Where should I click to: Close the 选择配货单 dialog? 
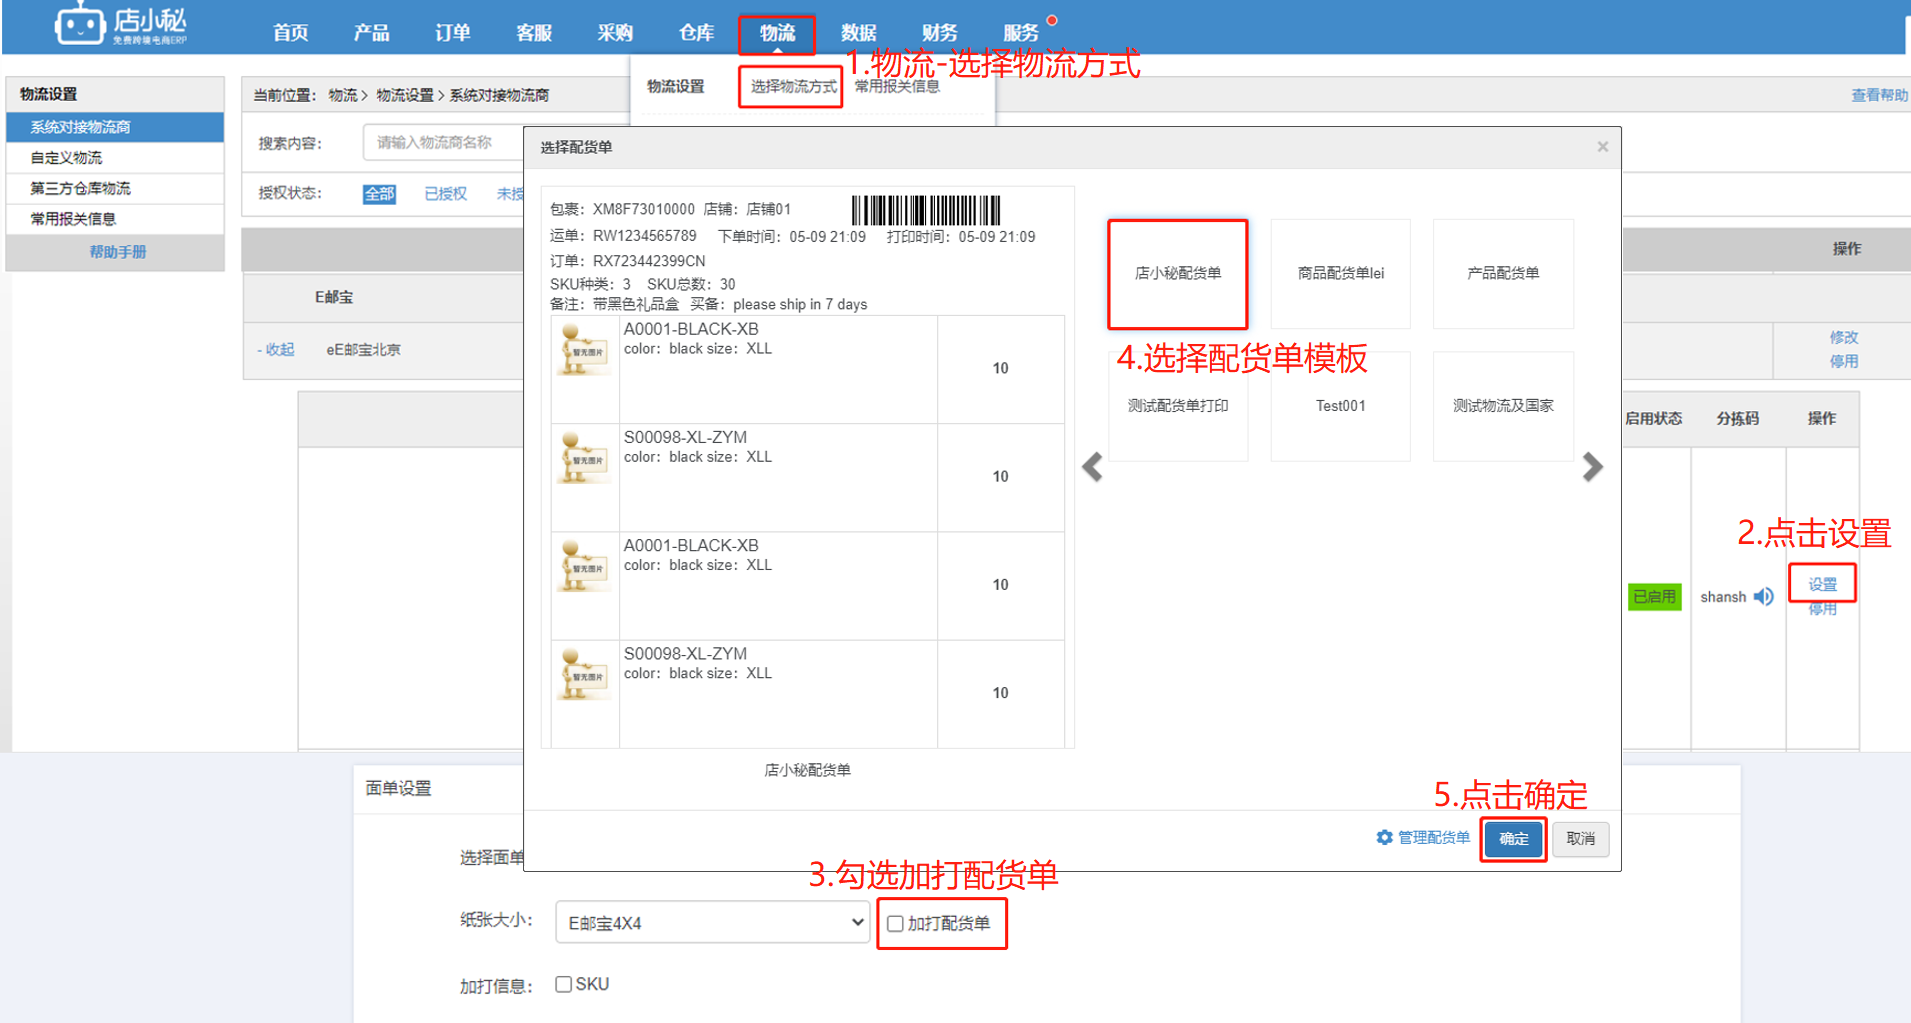(x=1603, y=147)
